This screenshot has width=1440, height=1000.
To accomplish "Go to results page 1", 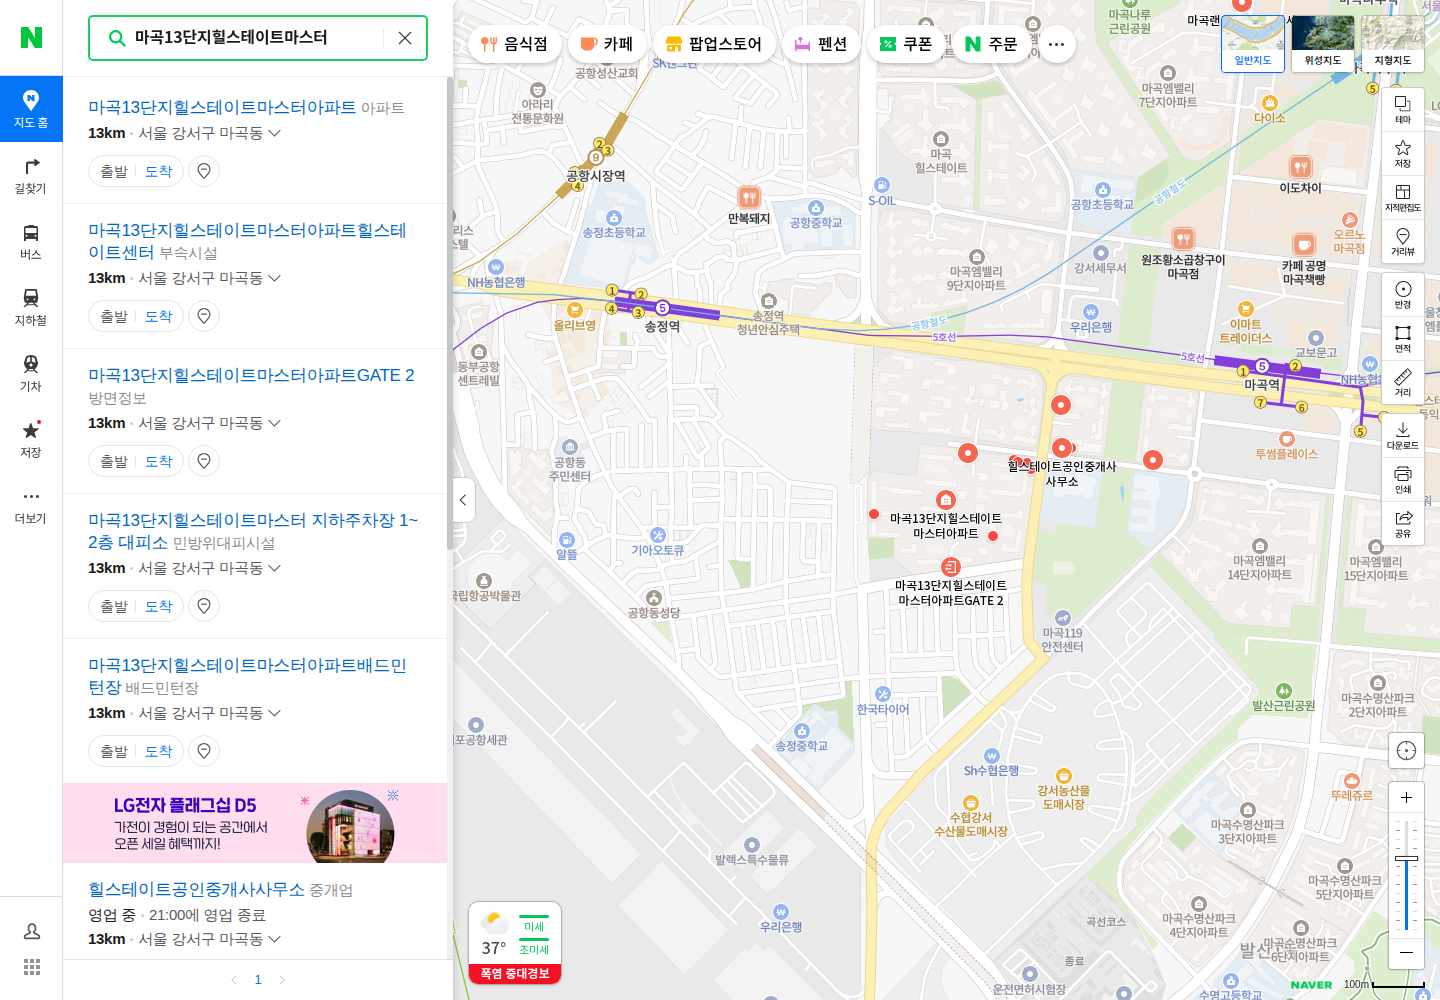I will tap(258, 980).
